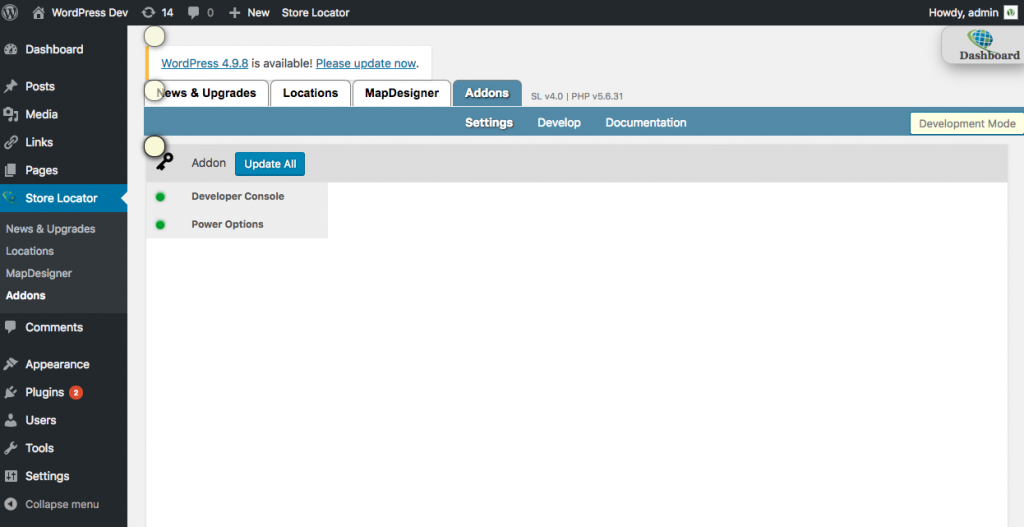Expand the Appearance sidebar menu

(x=57, y=365)
